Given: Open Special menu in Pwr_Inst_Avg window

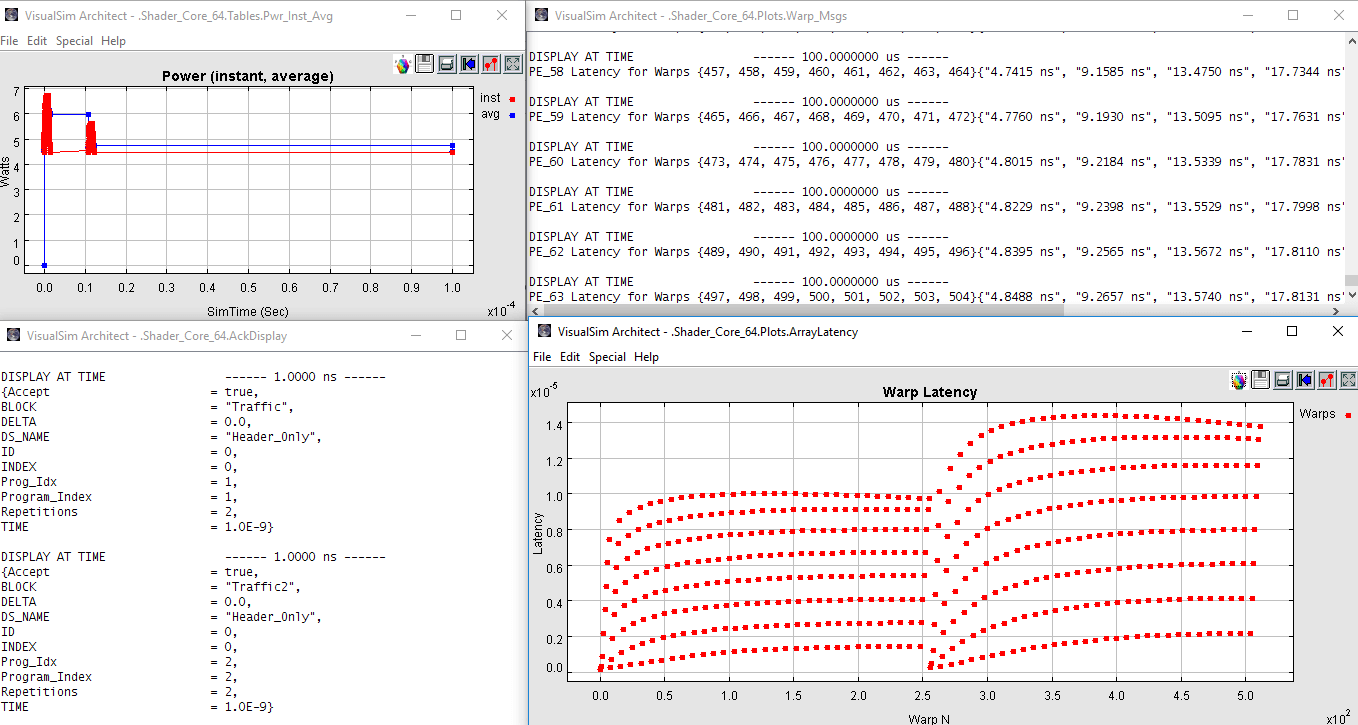Looking at the screenshot, I should (x=74, y=41).
